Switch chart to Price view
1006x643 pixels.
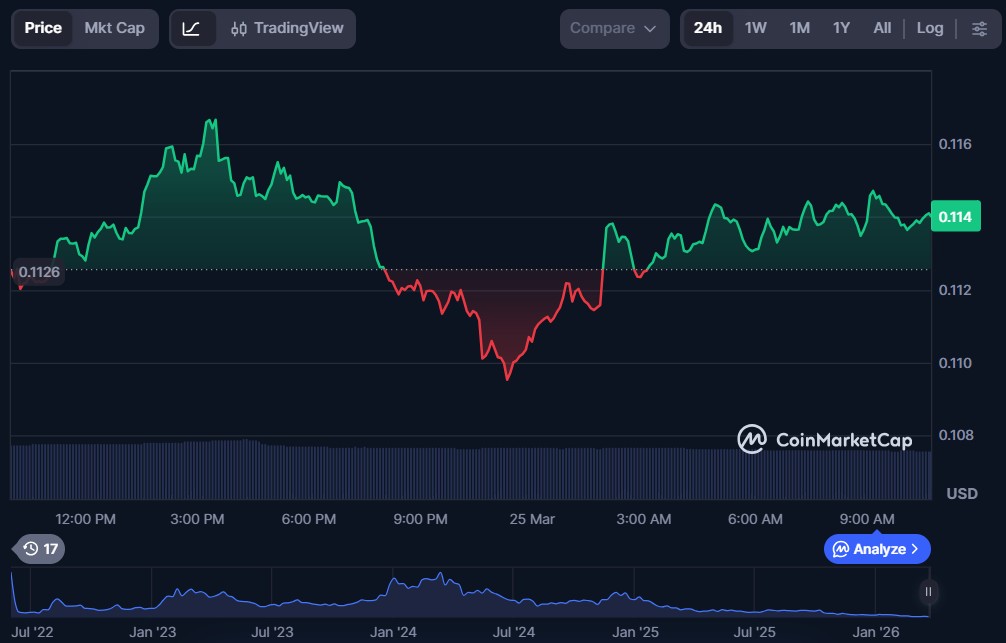[x=43, y=28]
